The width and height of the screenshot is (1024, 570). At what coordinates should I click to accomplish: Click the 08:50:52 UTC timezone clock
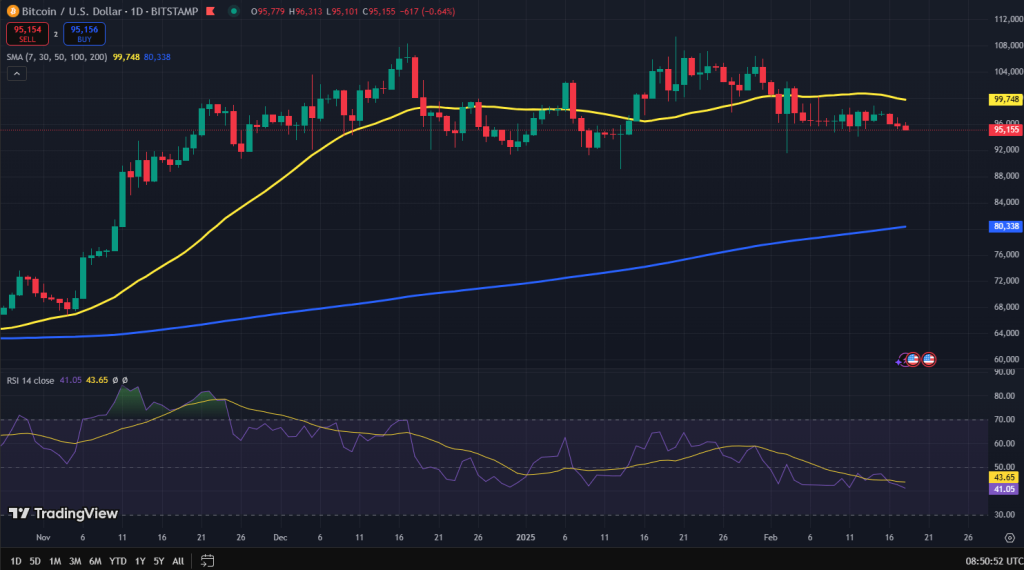point(994,561)
